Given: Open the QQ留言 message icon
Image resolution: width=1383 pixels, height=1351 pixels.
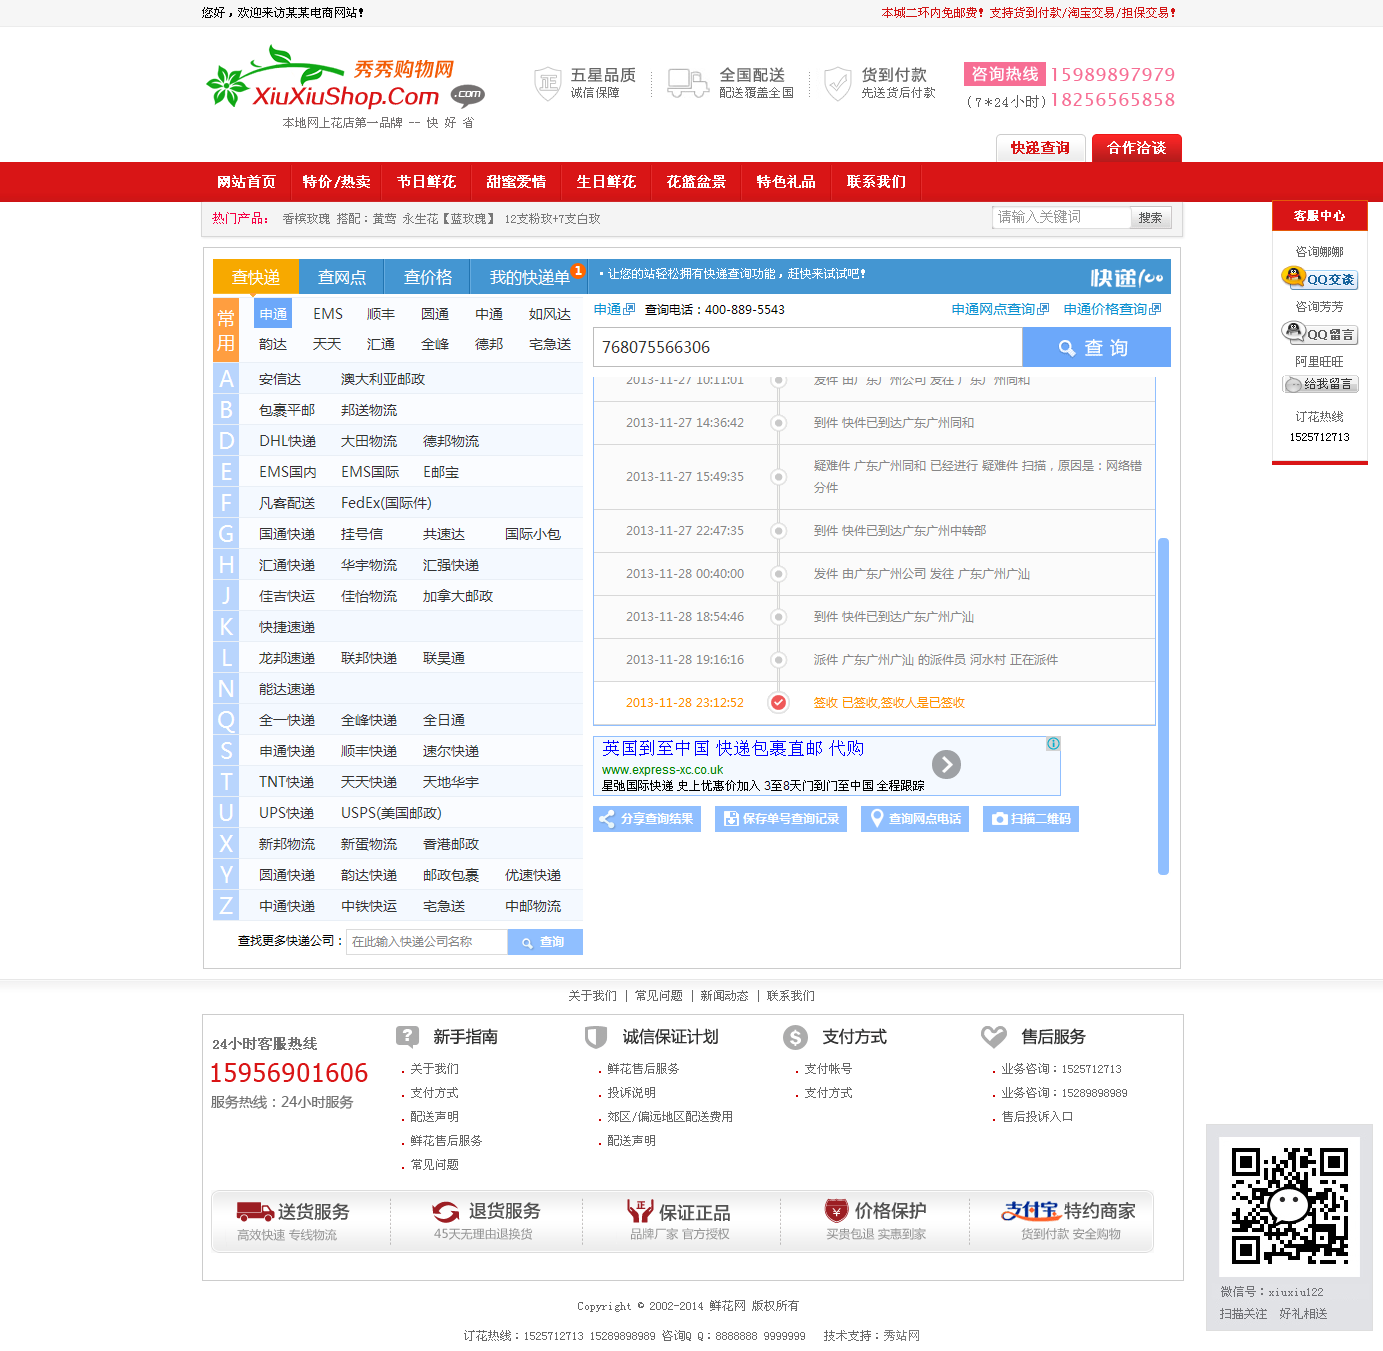Looking at the screenshot, I should point(1319,333).
